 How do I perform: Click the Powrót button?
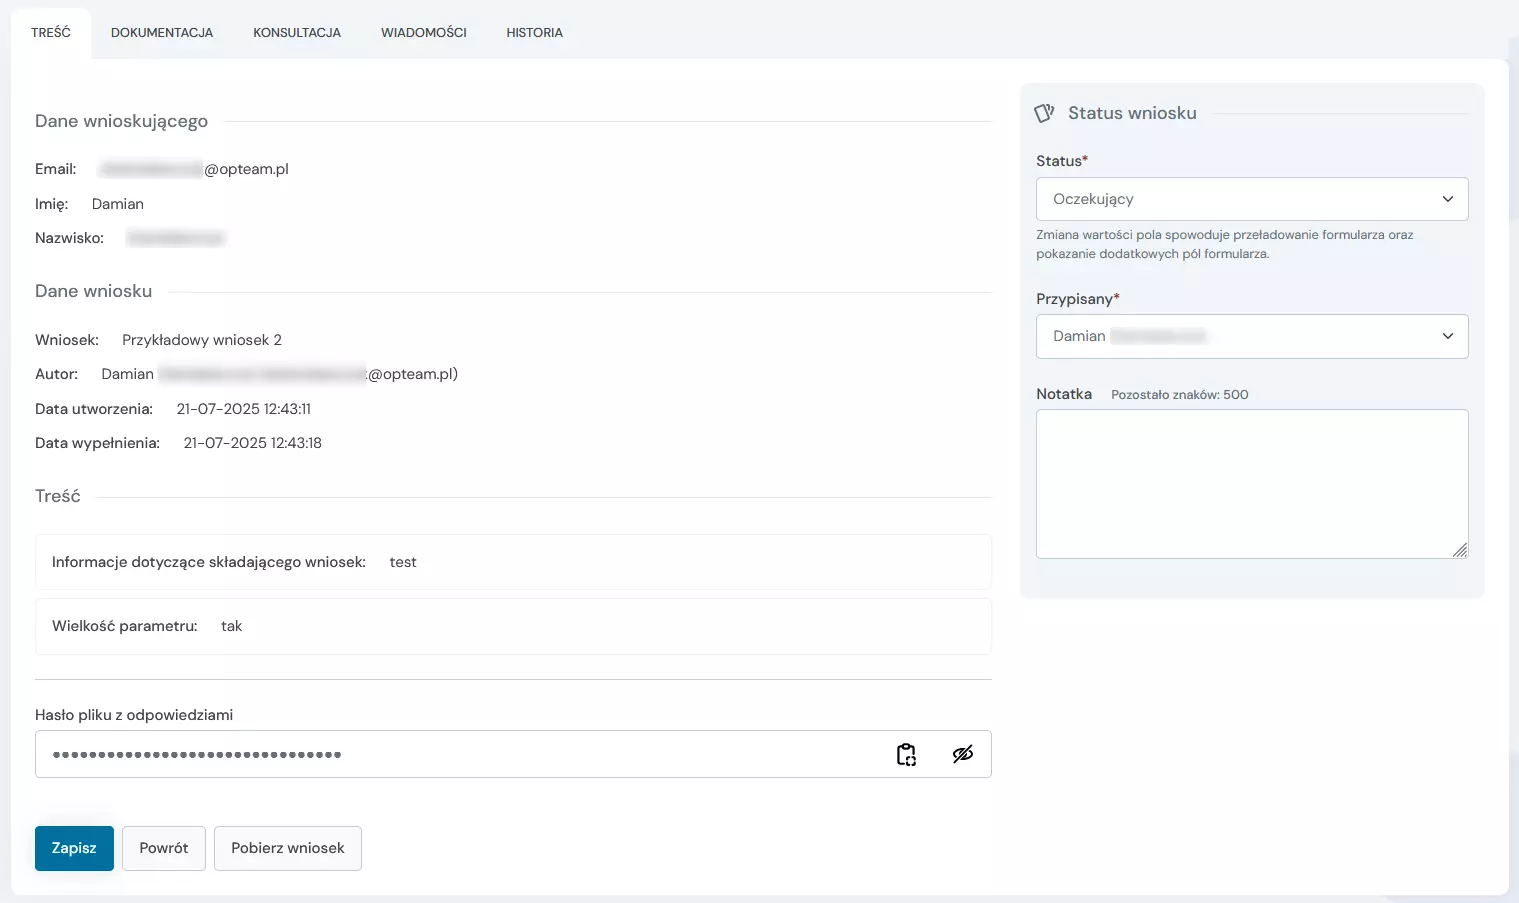click(x=164, y=848)
